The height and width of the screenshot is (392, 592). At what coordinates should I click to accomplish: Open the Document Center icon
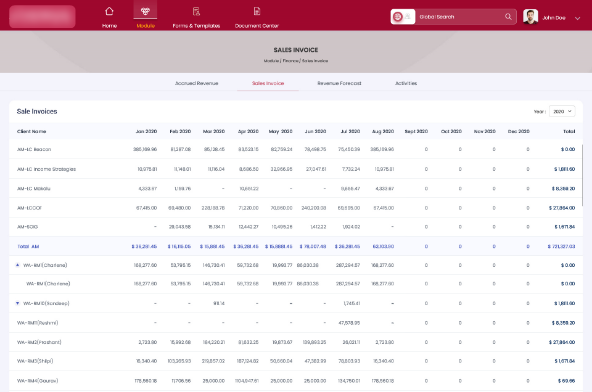(x=257, y=11)
